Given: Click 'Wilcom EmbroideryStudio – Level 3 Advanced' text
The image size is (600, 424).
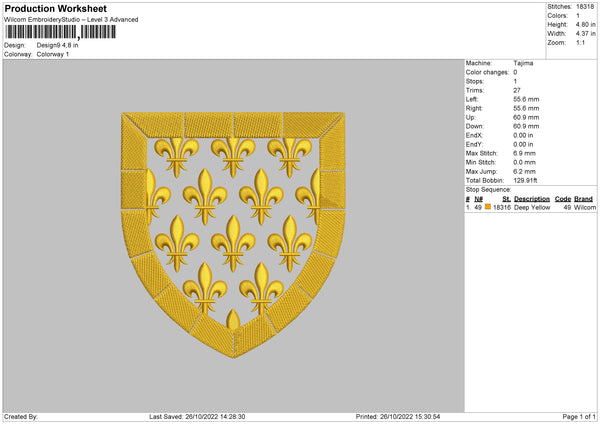Looking at the screenshot, I should click(x=71, y=20).
